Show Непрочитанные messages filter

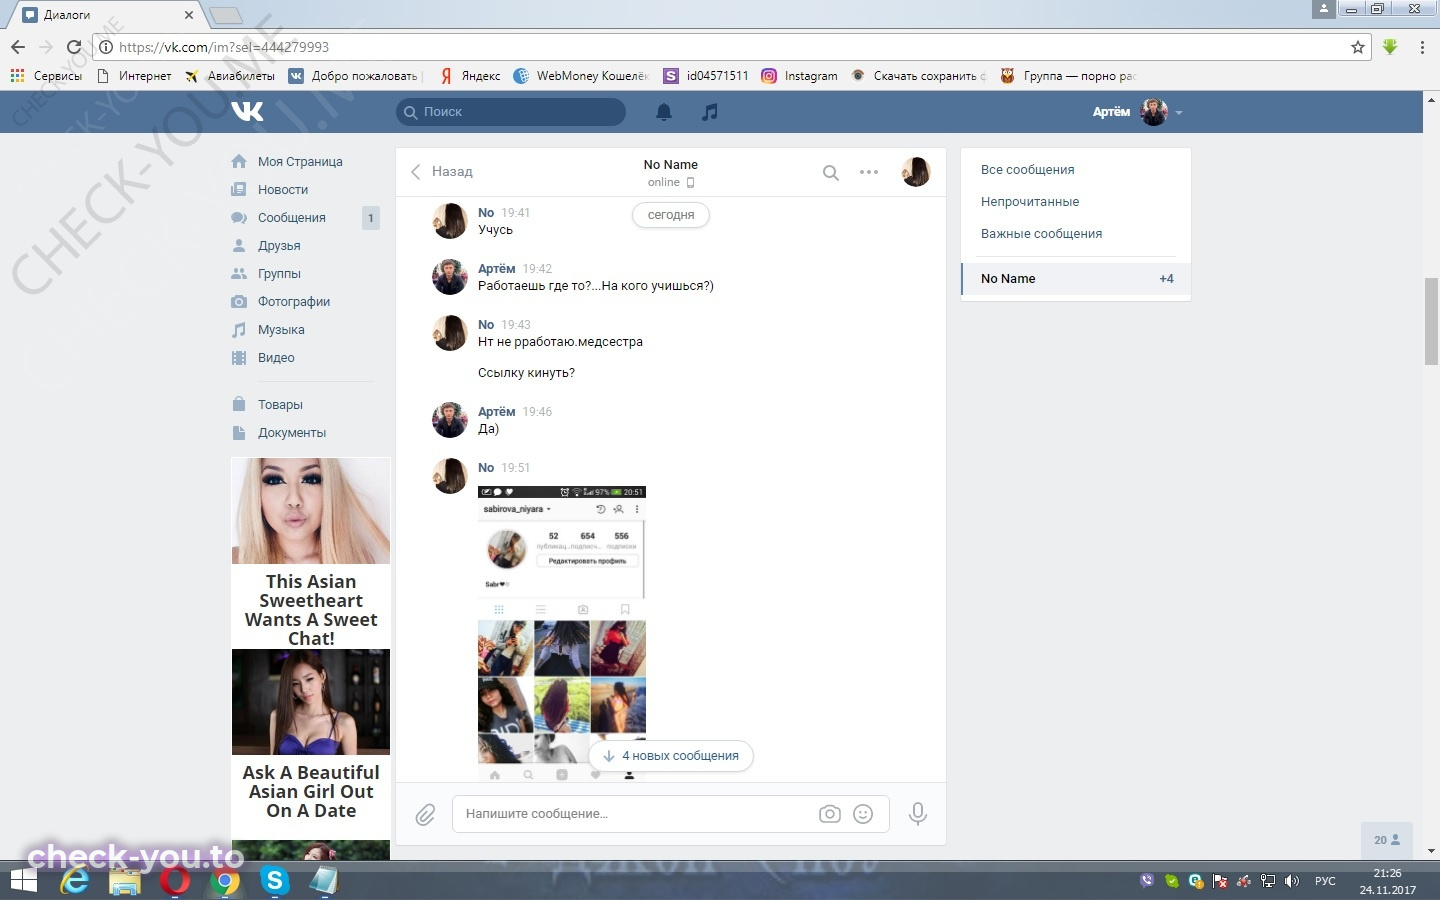pos(1030,201)
